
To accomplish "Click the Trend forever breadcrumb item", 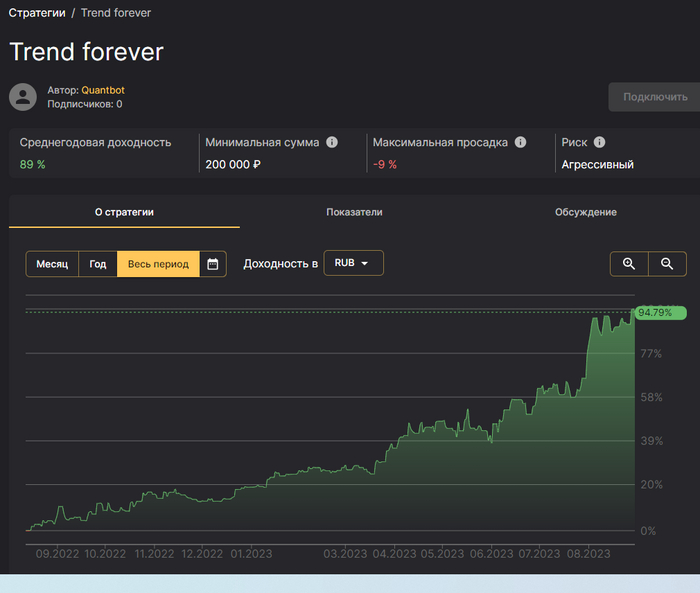I will (118, 13).
